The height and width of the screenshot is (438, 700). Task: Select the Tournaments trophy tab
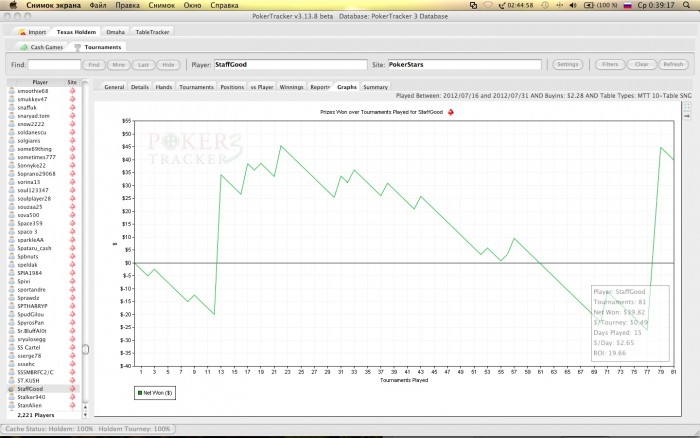coord(98,47)
